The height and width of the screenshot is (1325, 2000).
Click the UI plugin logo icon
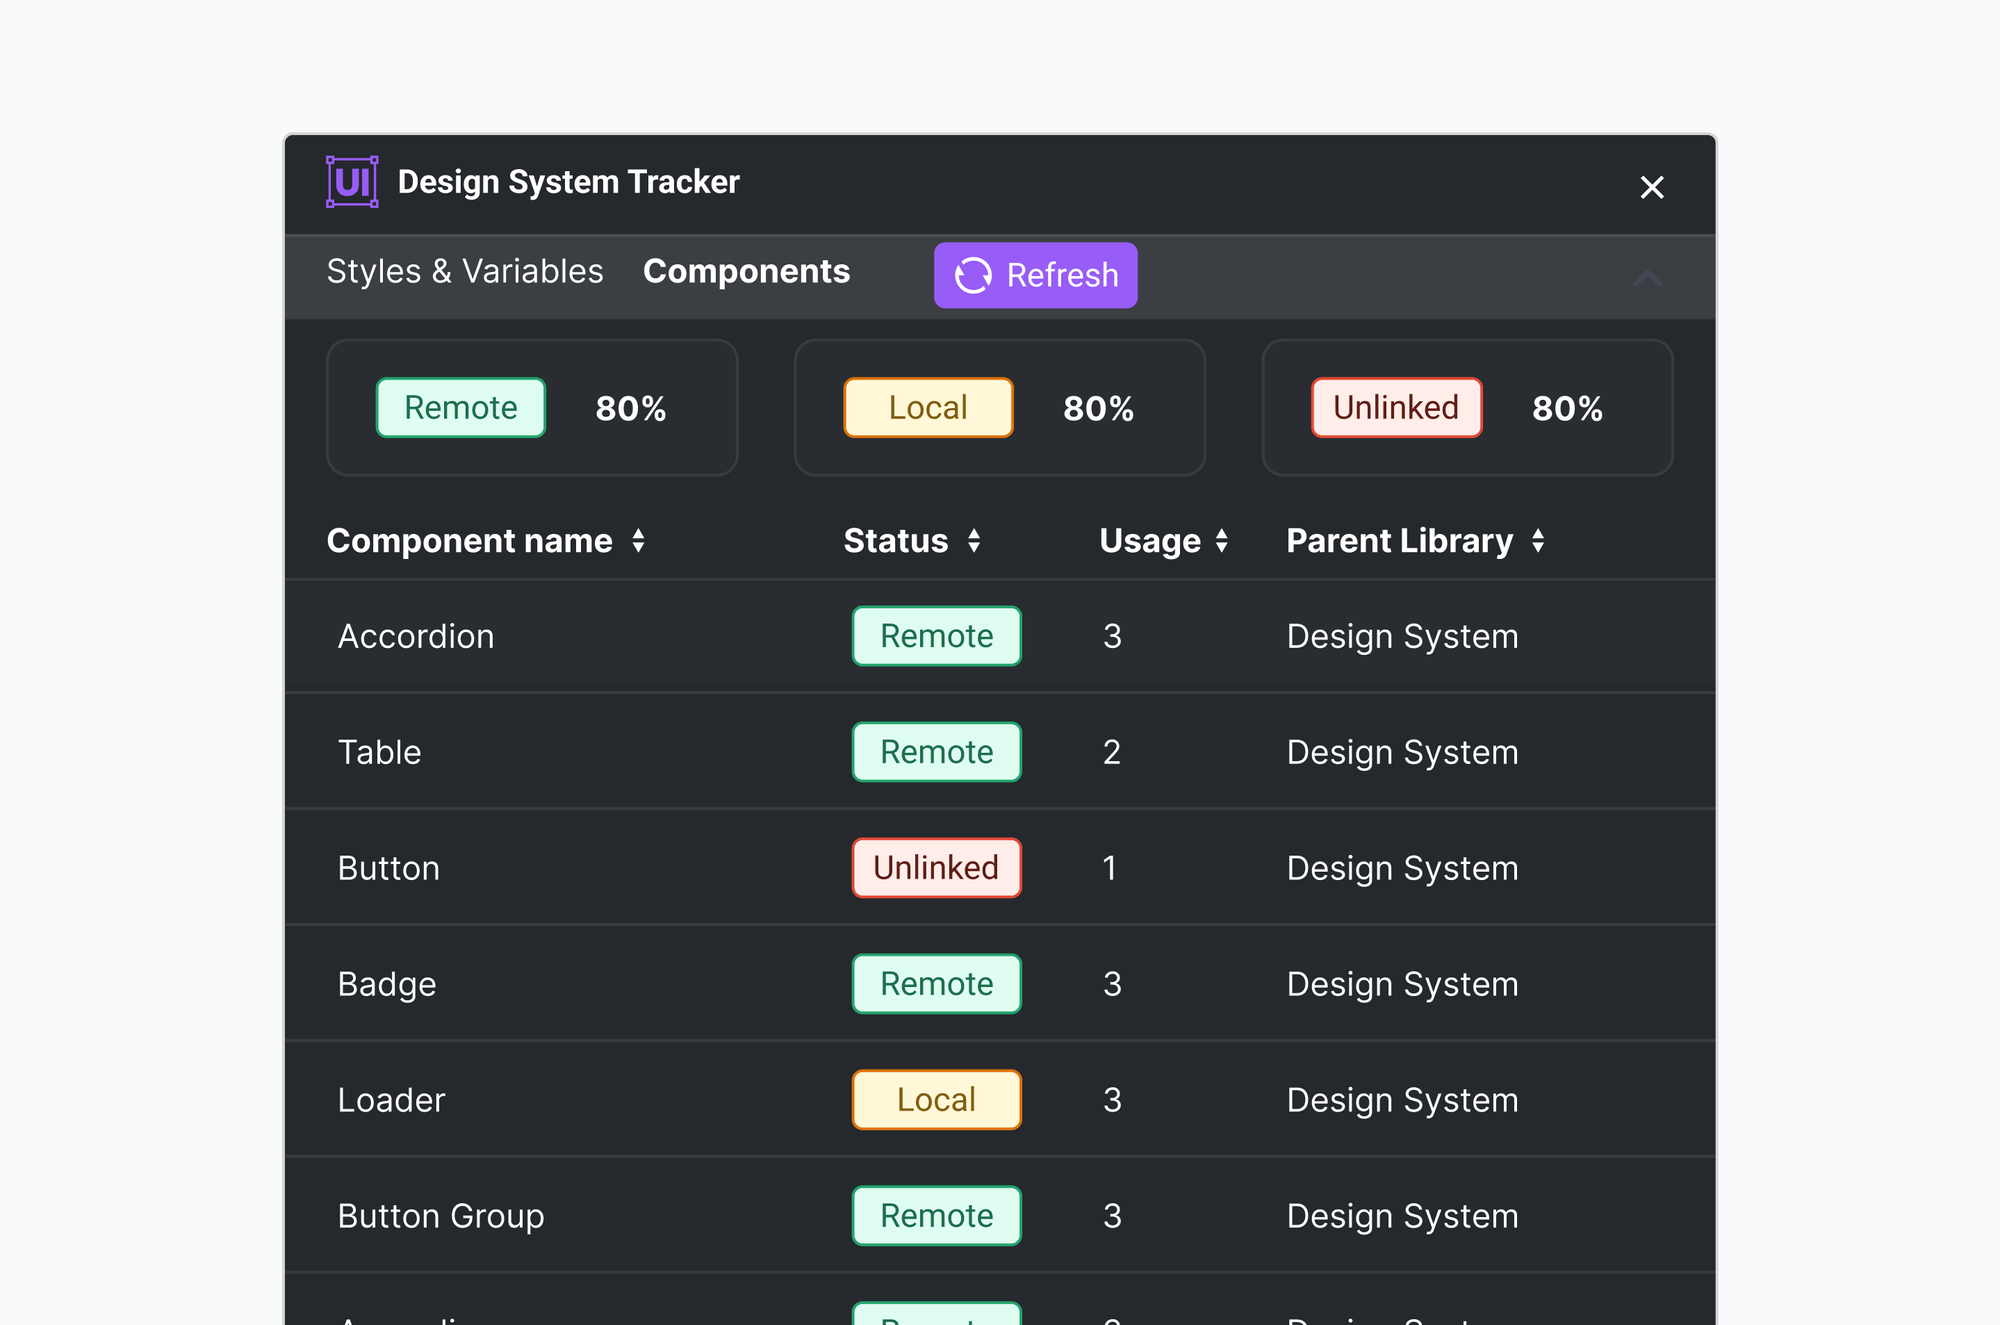352,181
